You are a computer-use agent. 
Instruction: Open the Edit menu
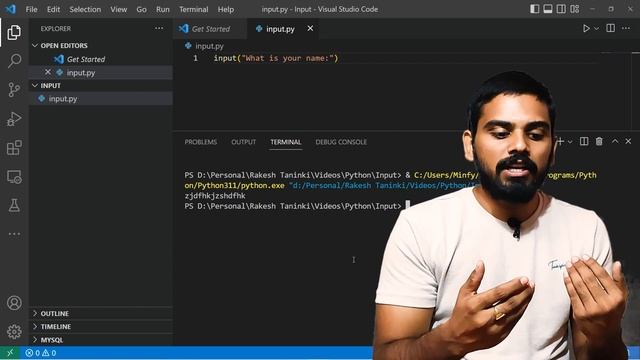[x=53, y=9]
